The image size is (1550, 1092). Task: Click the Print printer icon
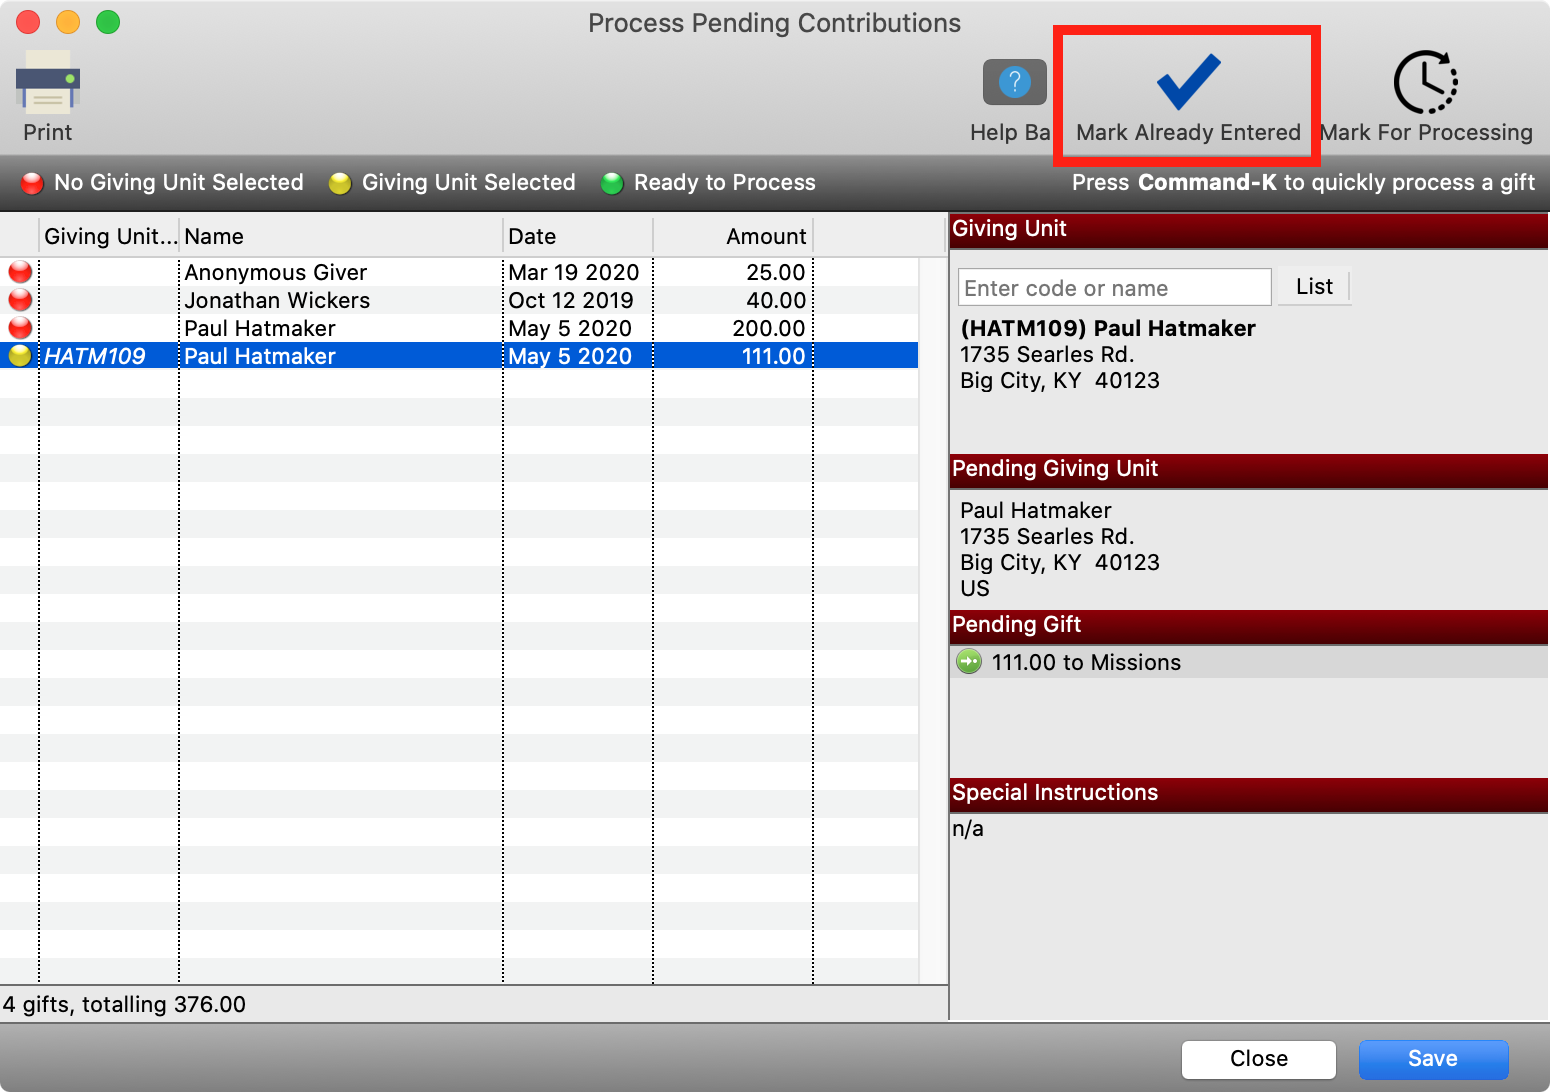click(47, 81)
